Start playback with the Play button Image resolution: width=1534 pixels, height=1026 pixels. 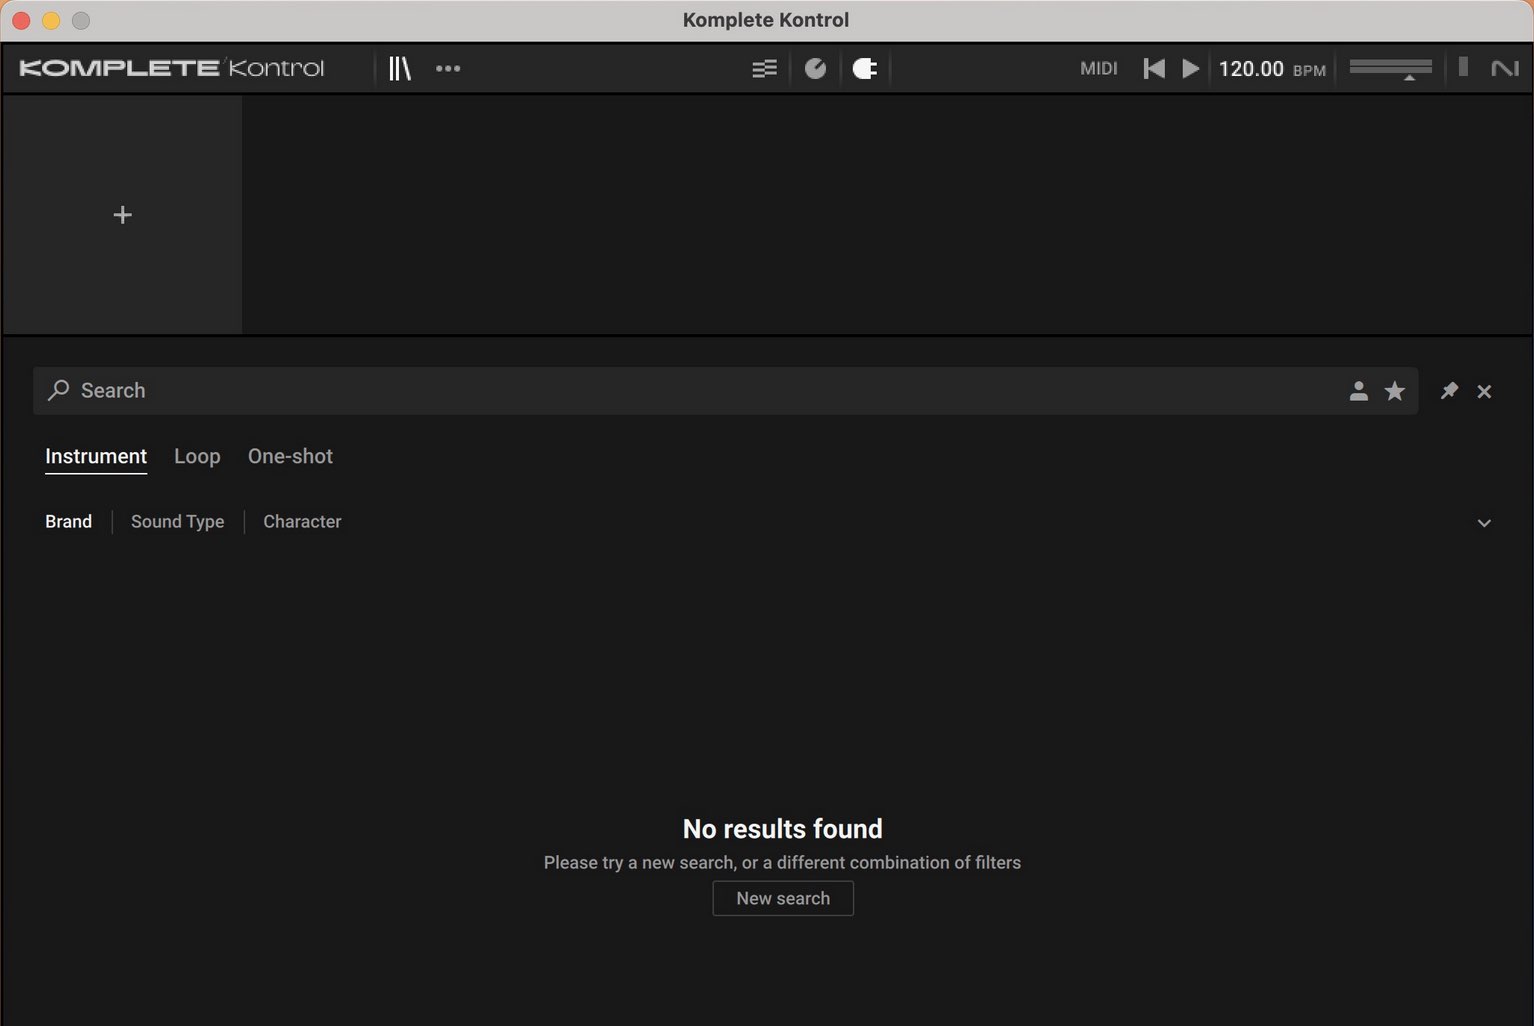[1190, 68]
